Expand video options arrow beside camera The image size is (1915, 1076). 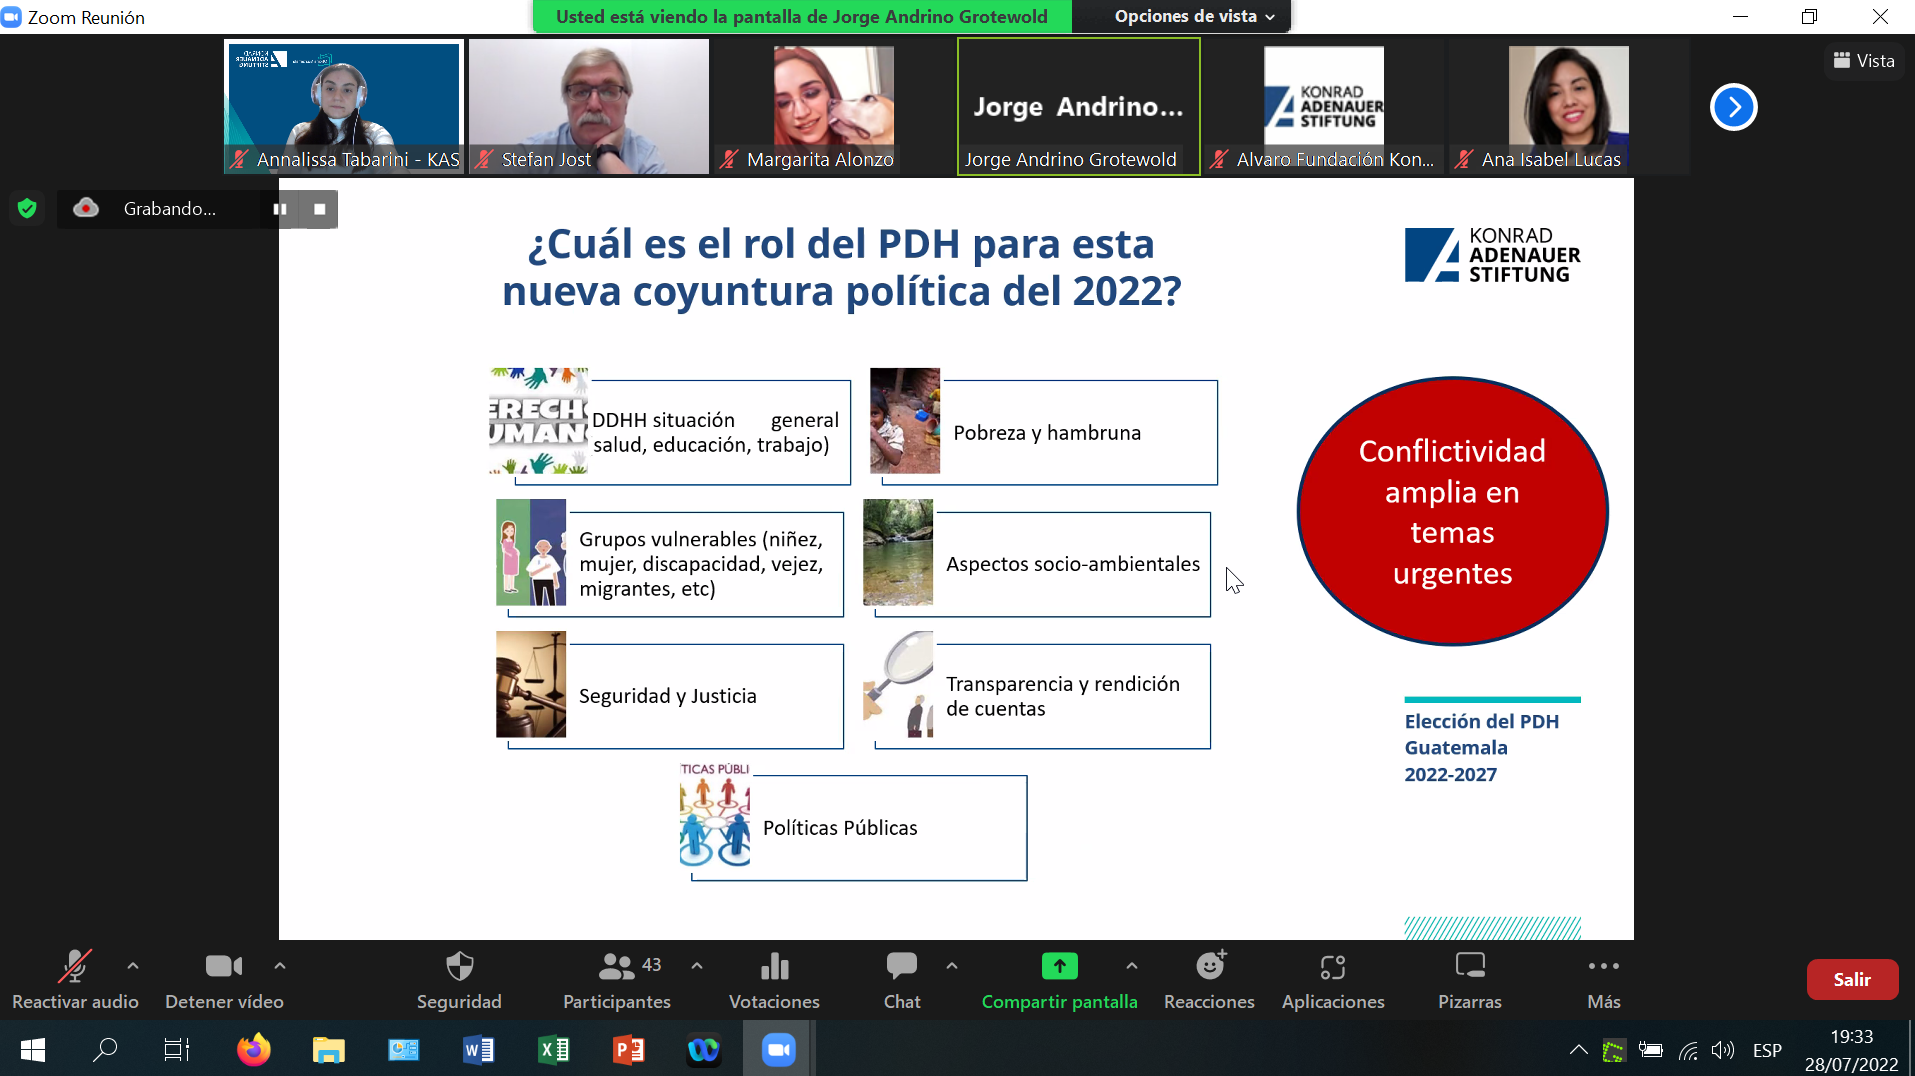(280, 966)
